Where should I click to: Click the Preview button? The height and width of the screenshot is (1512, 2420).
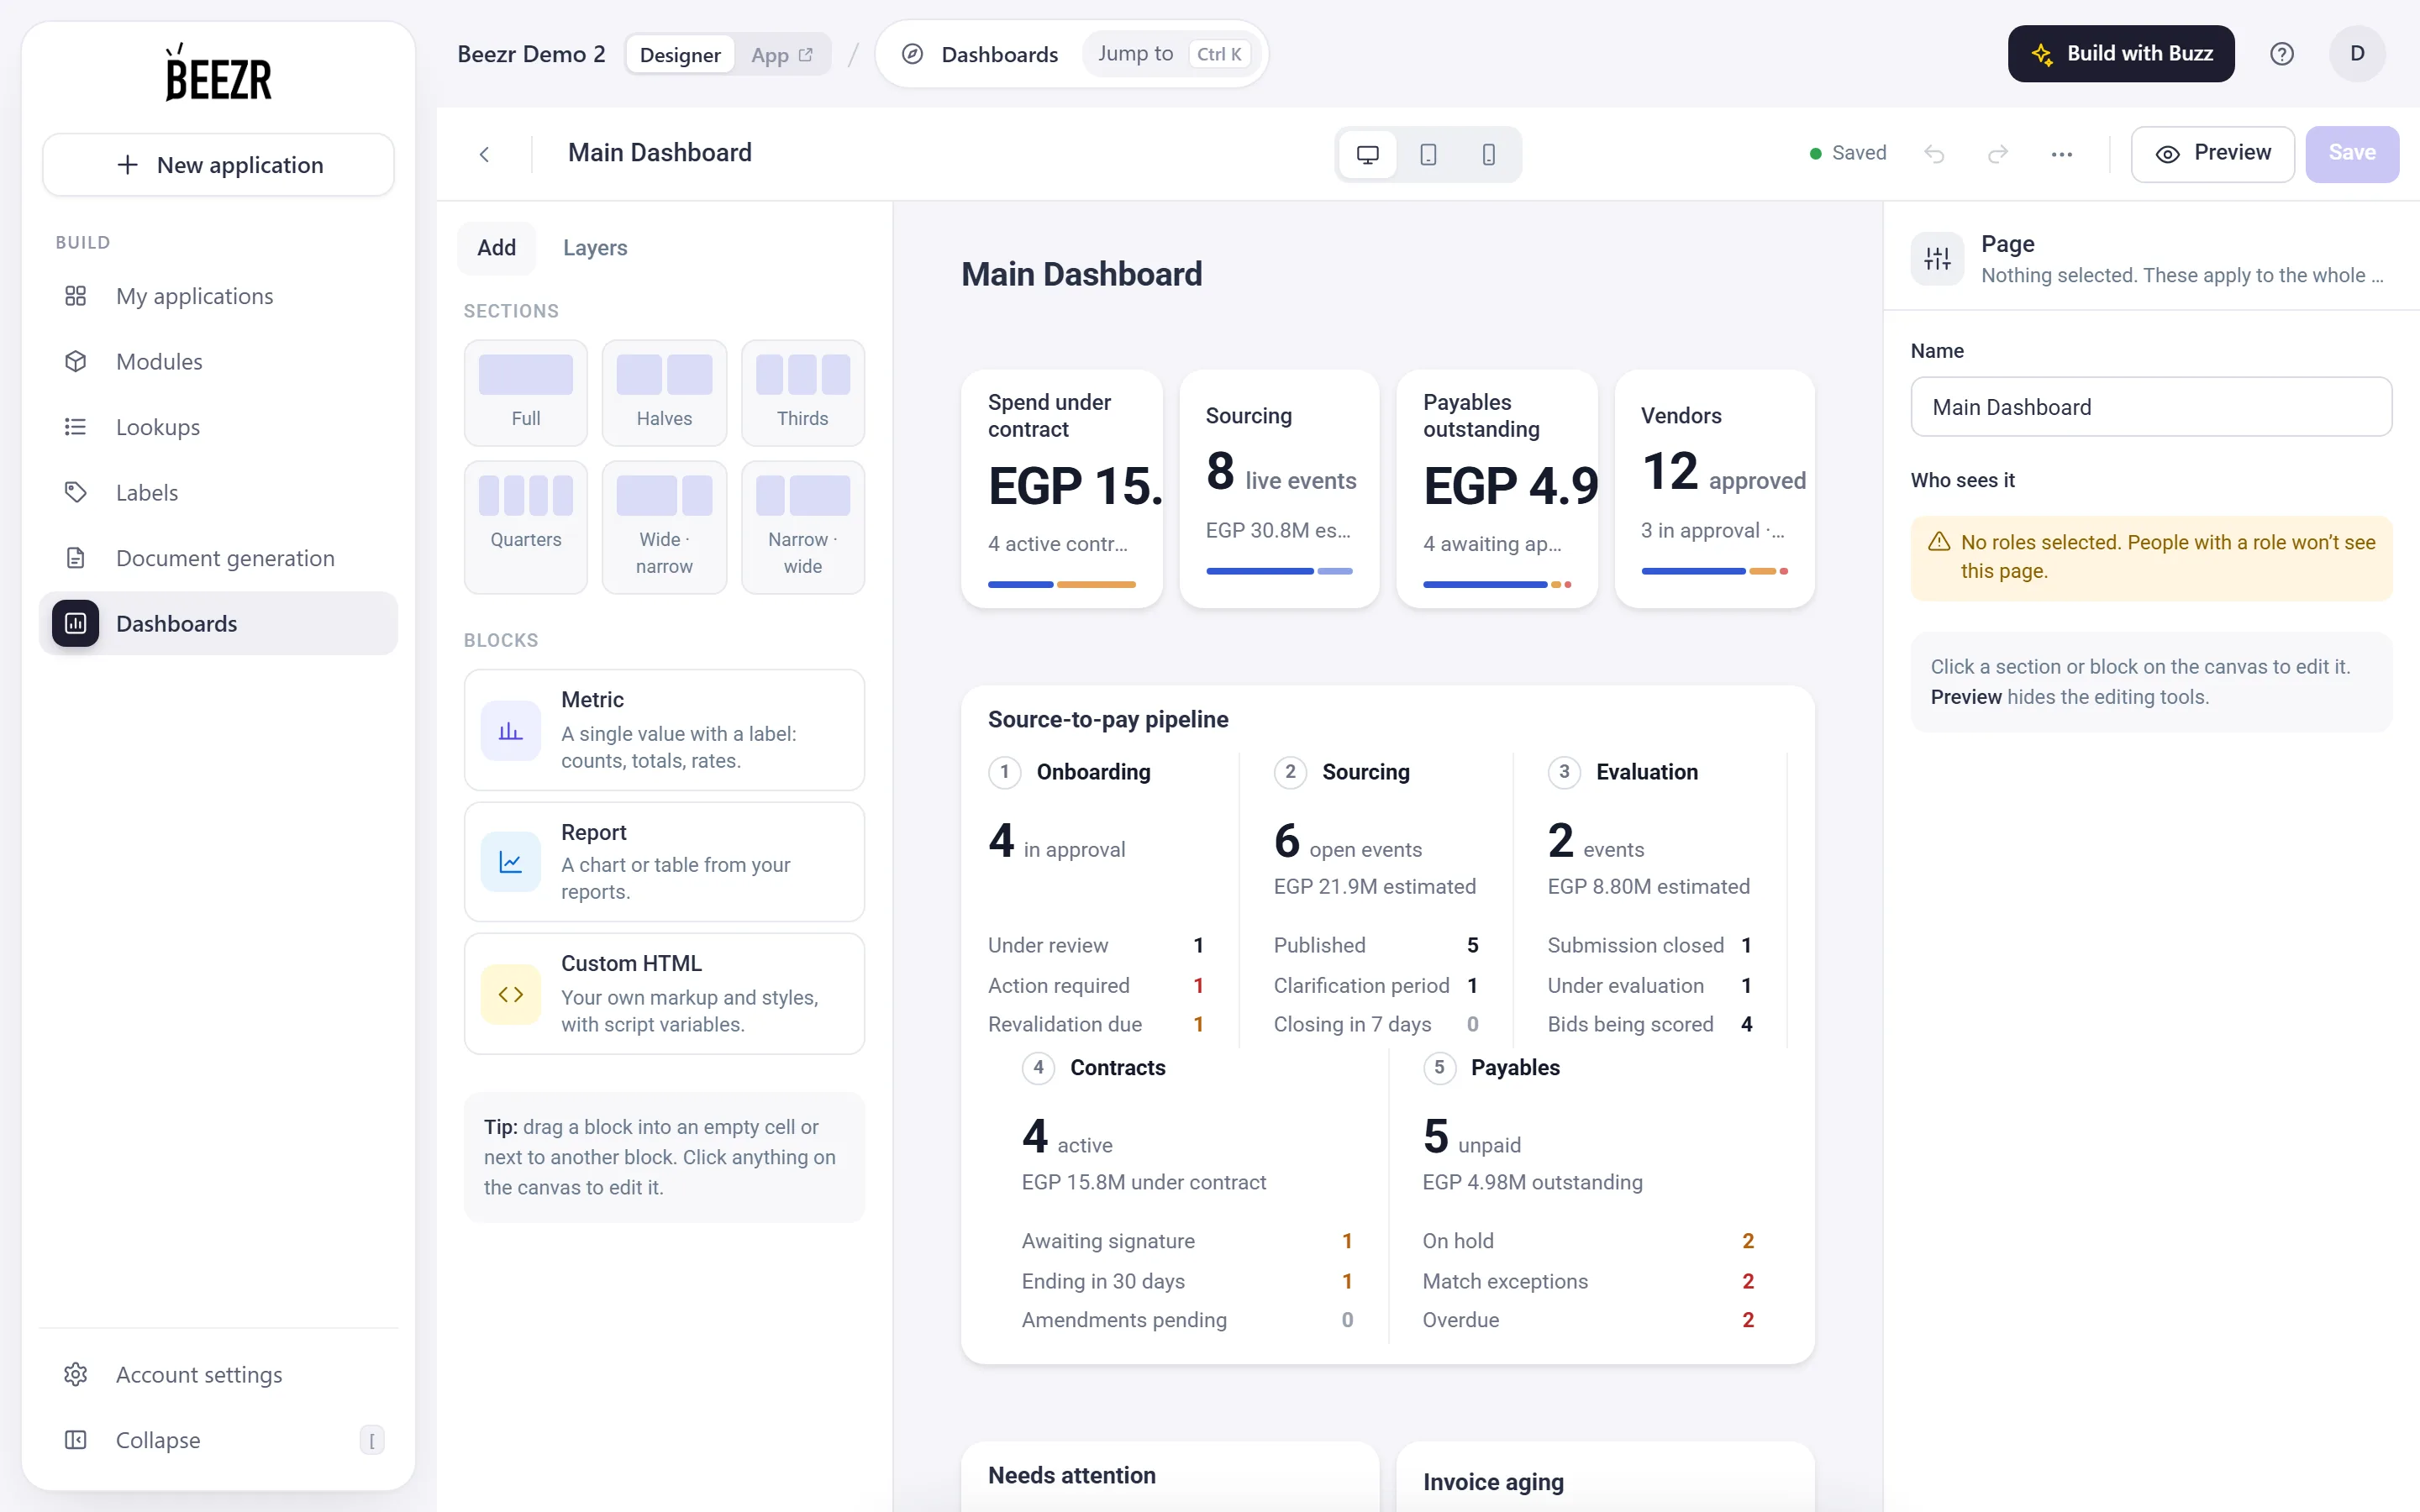[x=2212, y=154]
